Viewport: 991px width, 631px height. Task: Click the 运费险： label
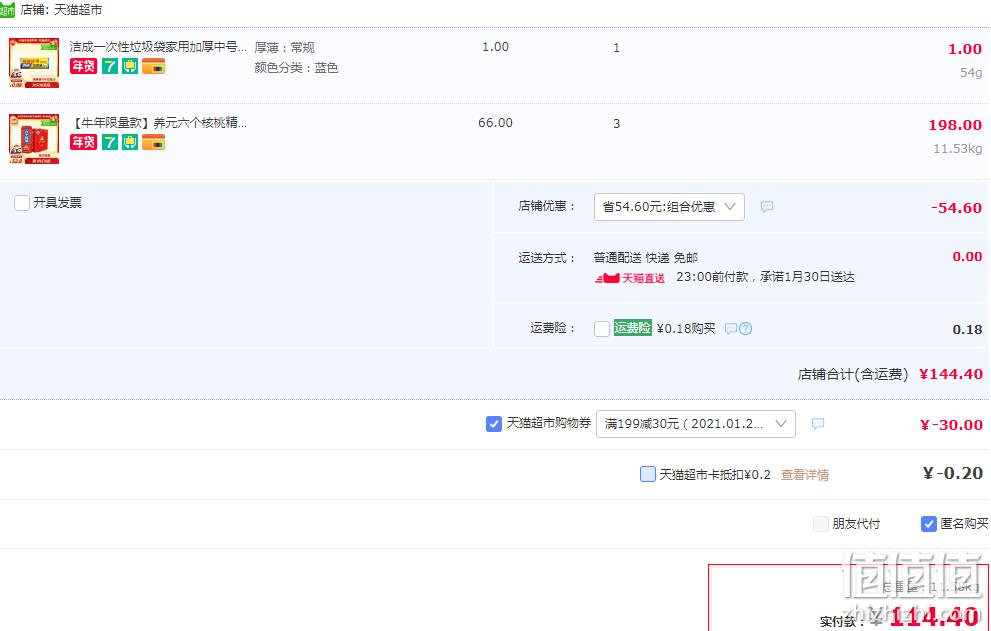(x=553, y=328)
